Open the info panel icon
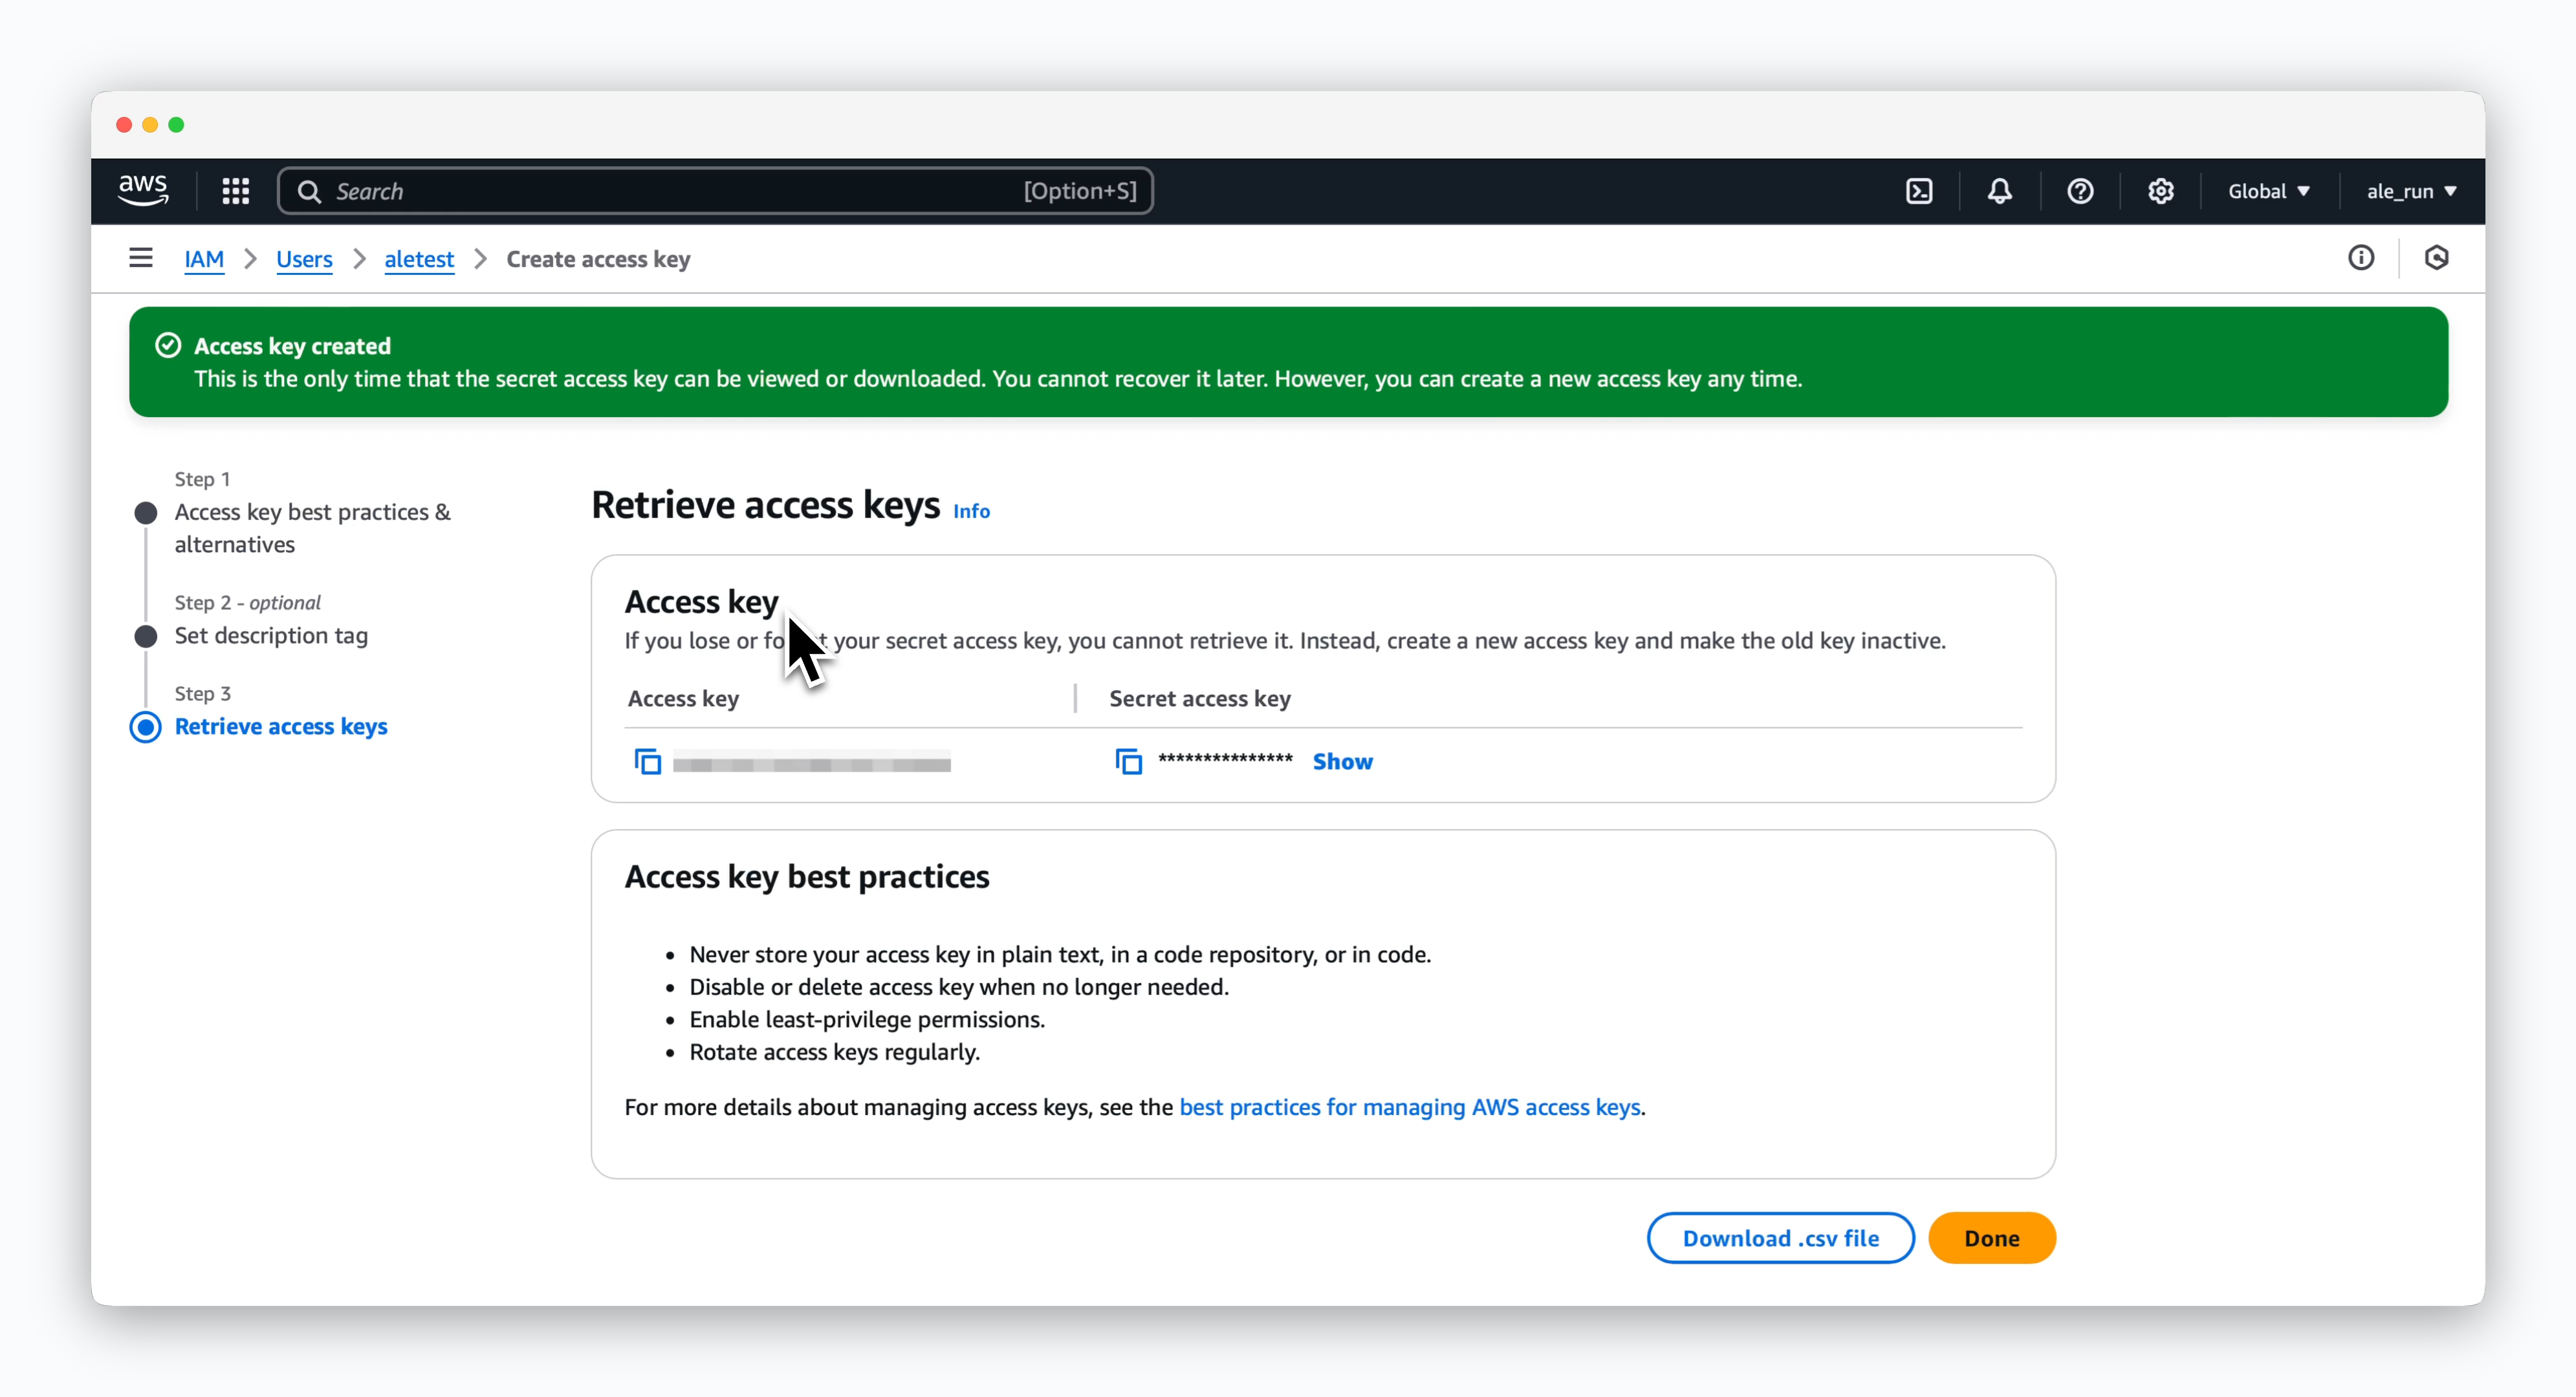The height and width of the screenshot is (1397, 2576). [2360, 258]
